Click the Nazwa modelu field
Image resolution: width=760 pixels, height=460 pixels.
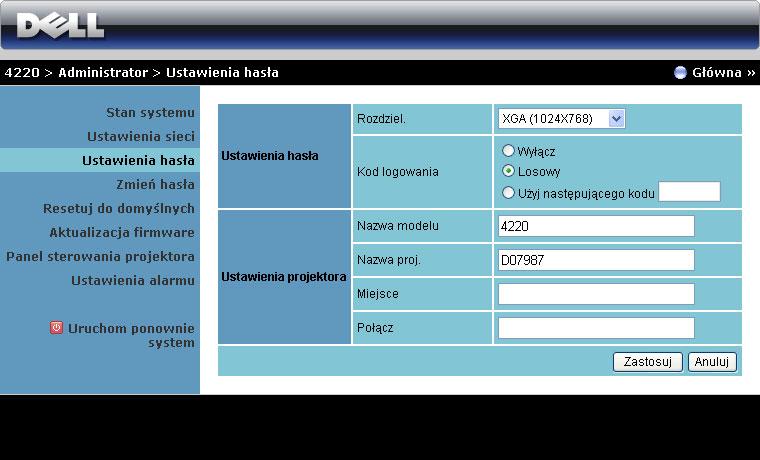point(596,226)
